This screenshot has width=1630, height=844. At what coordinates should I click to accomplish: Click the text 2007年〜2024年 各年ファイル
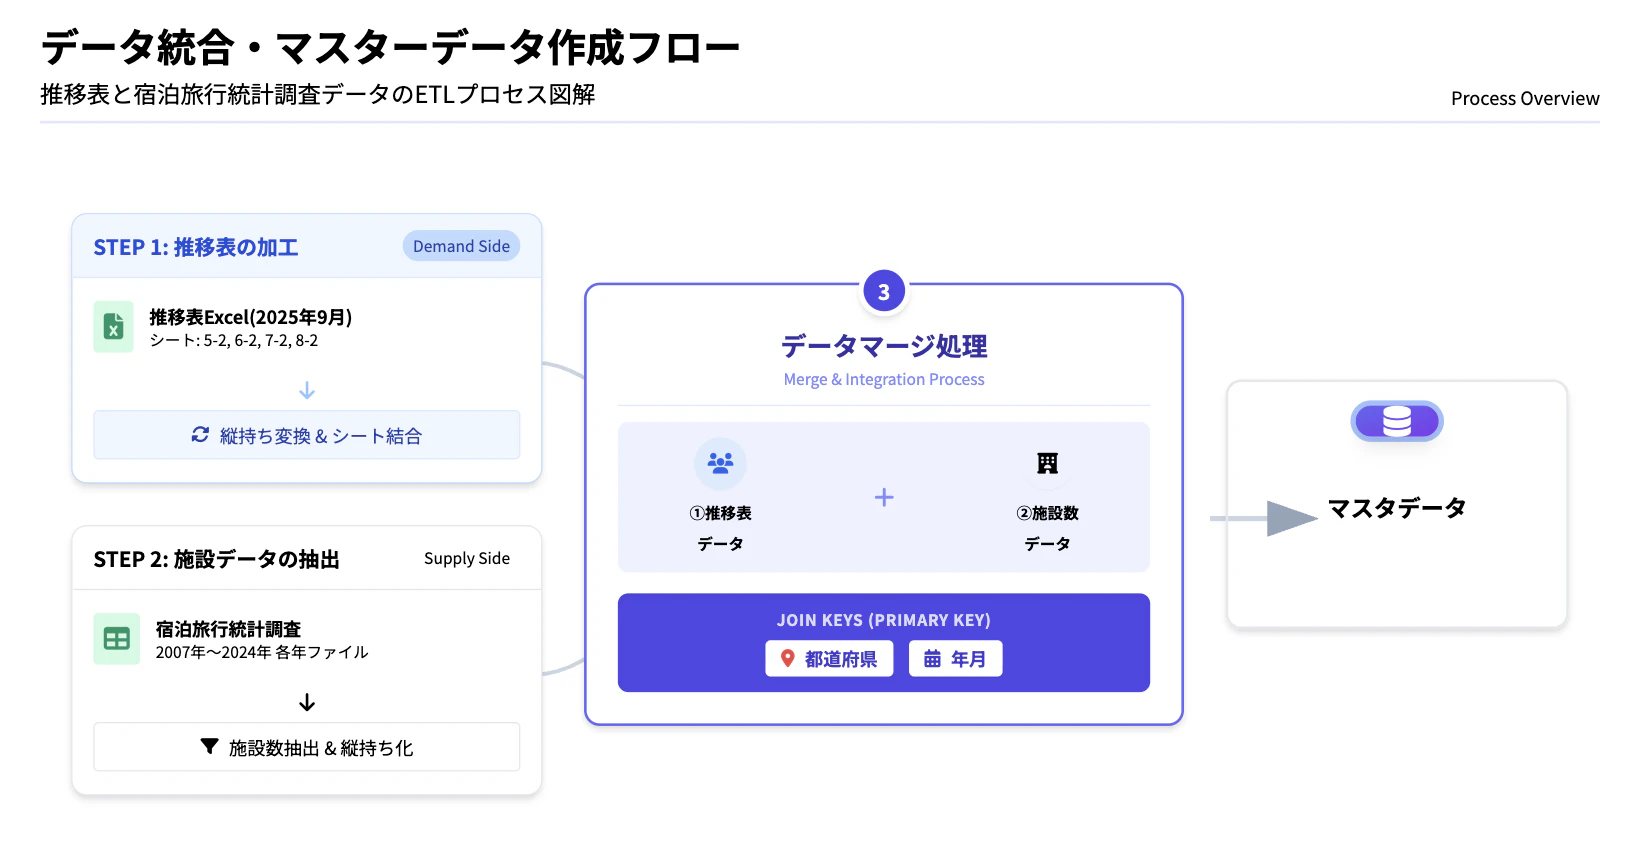[x=262, y=653]
